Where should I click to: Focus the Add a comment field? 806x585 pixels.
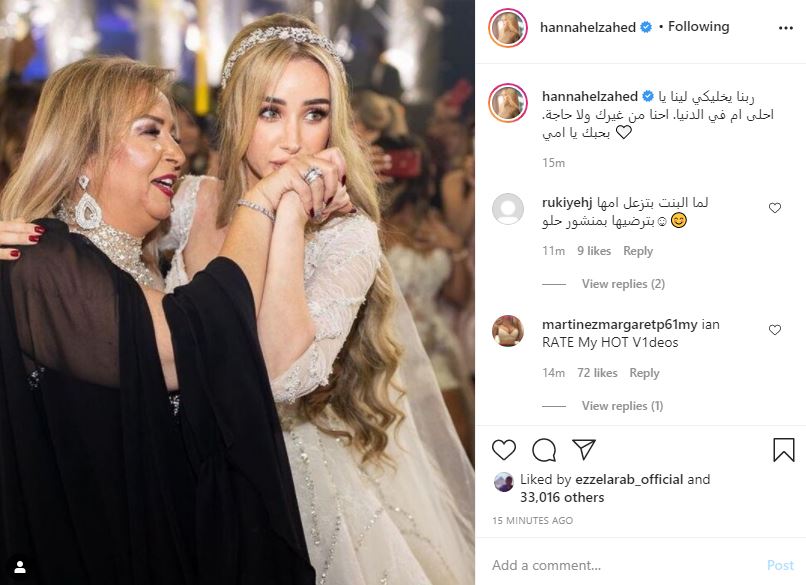620,565
